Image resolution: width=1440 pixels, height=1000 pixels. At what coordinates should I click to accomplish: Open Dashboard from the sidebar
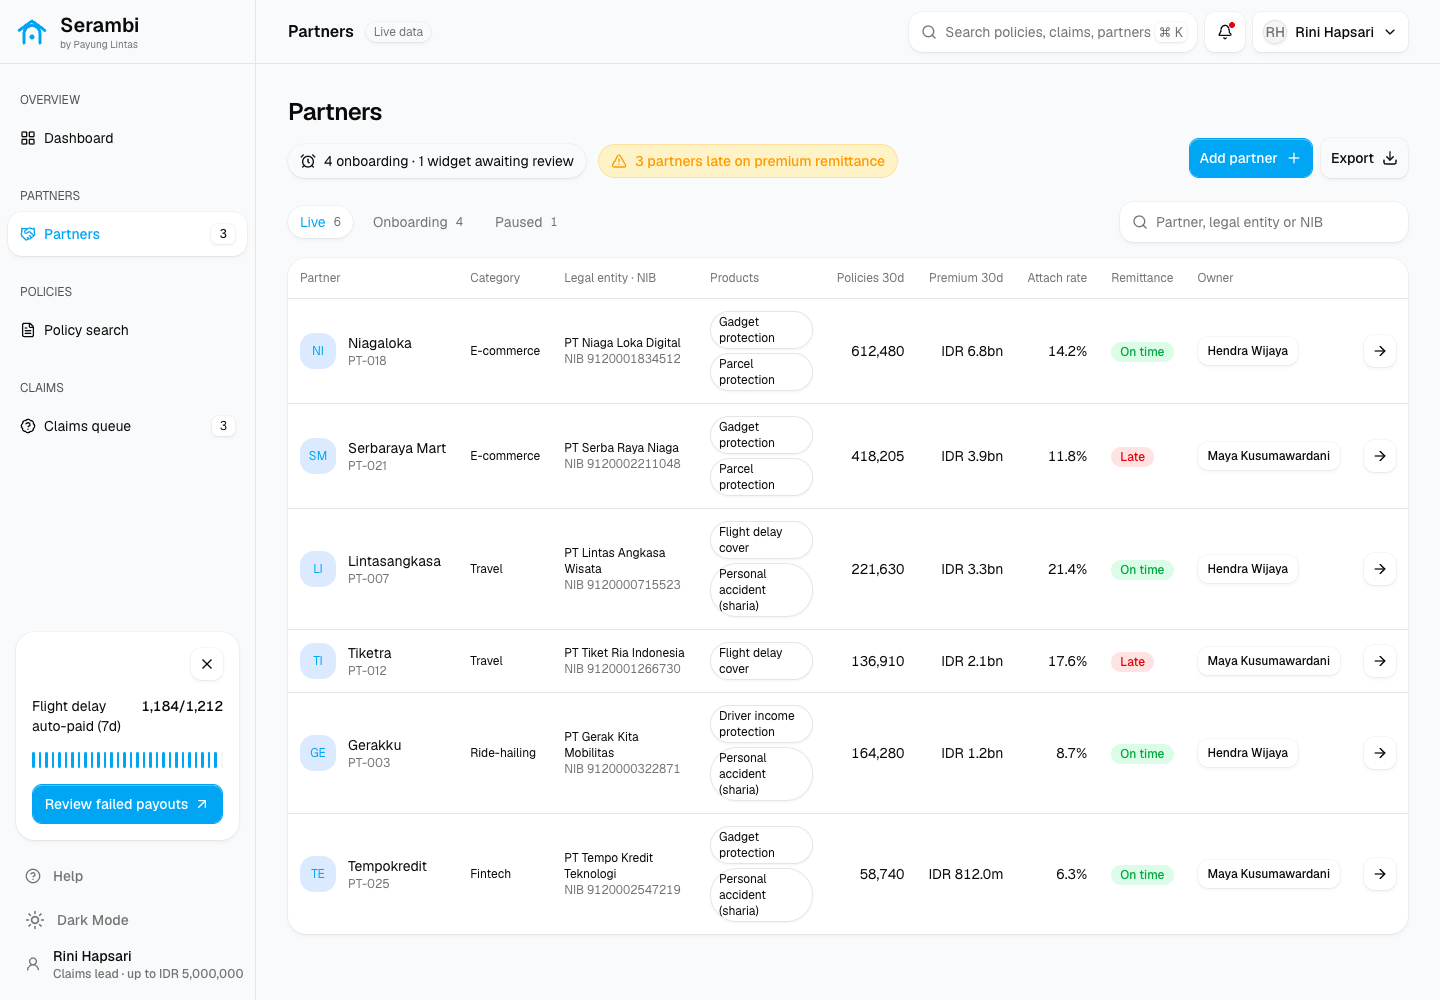pos(127,138)
